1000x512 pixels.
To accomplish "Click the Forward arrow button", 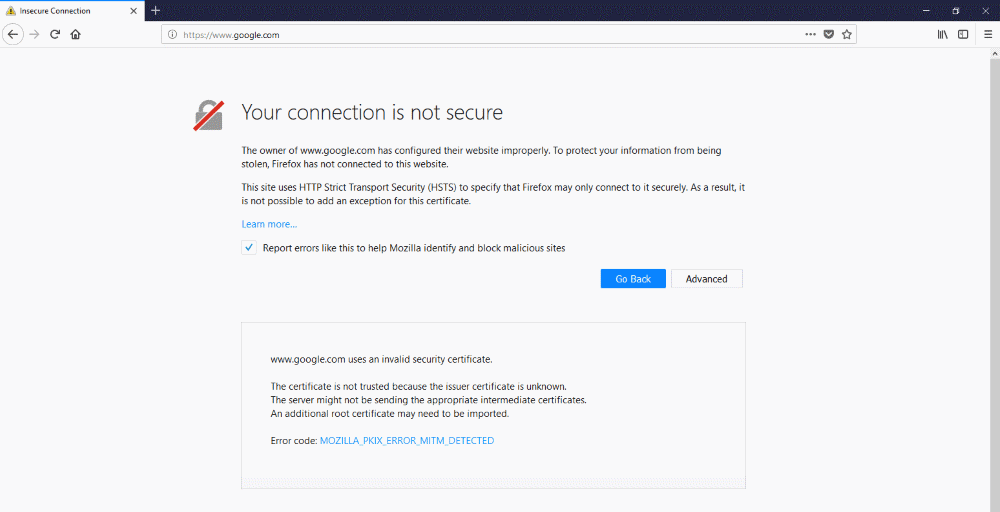I will (34, 34).
